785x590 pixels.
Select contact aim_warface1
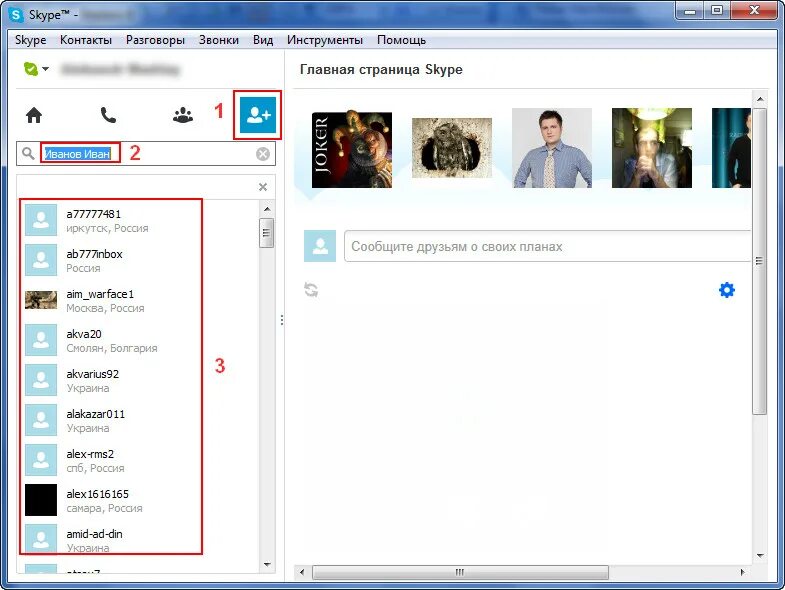(140, 301)
